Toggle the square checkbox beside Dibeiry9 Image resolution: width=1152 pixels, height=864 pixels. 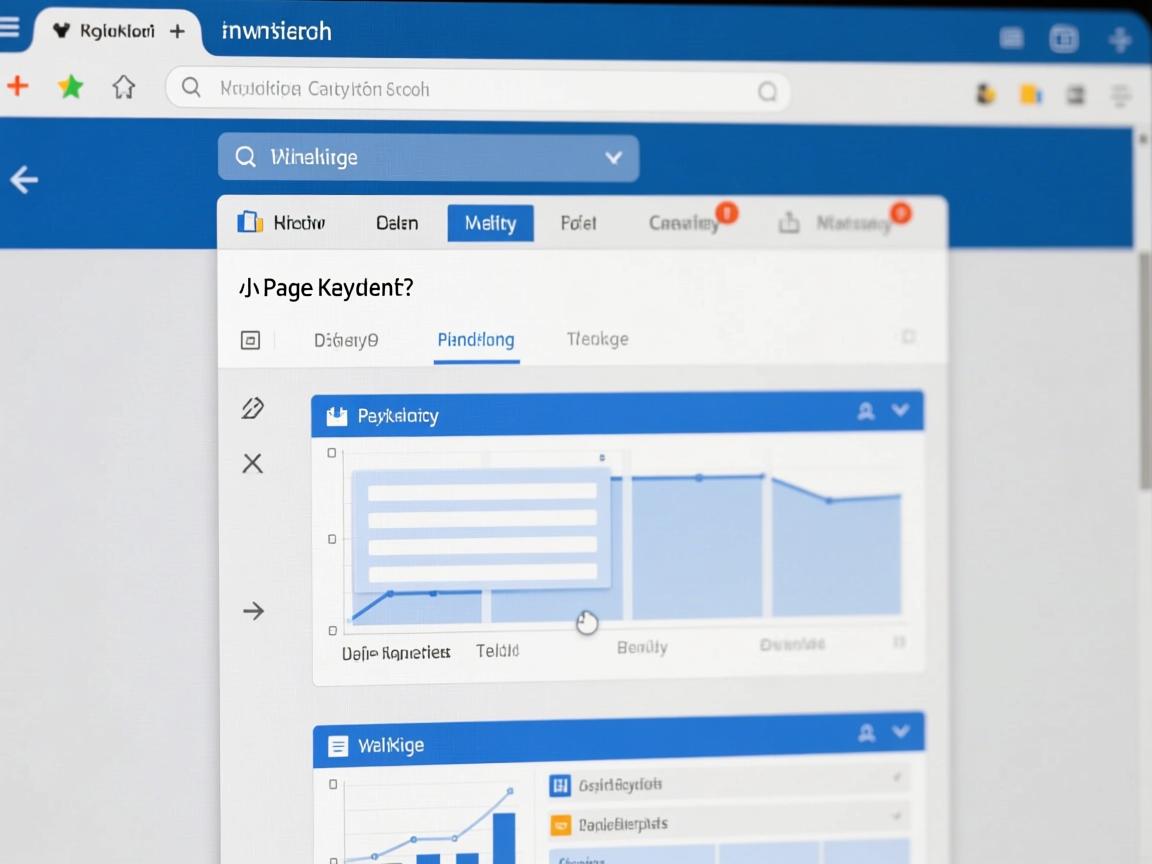(x=250, y=340)
